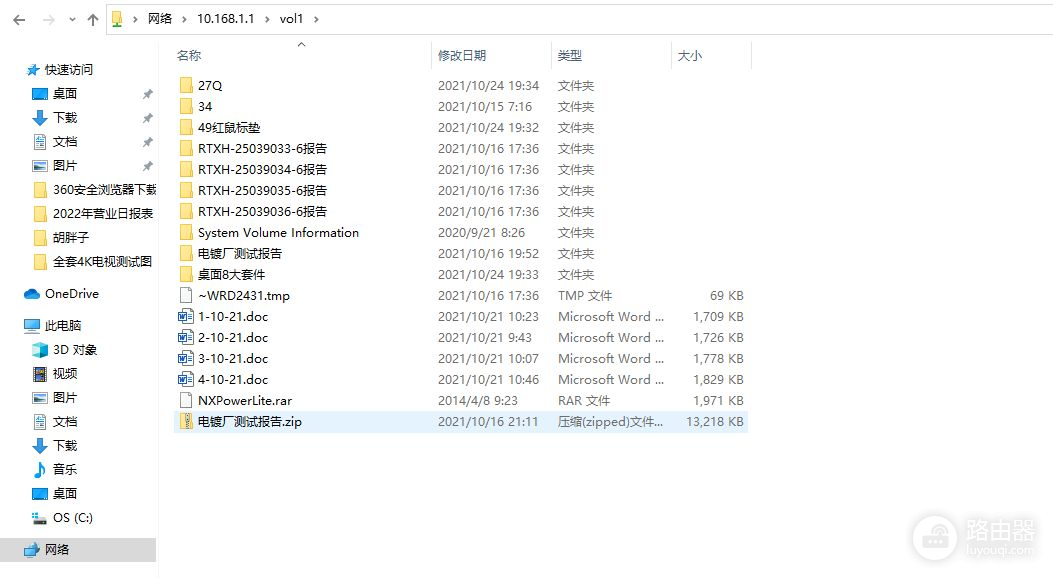
Task: Navigate to 10.168.1.1 breadcrumb
Action: 225,19
